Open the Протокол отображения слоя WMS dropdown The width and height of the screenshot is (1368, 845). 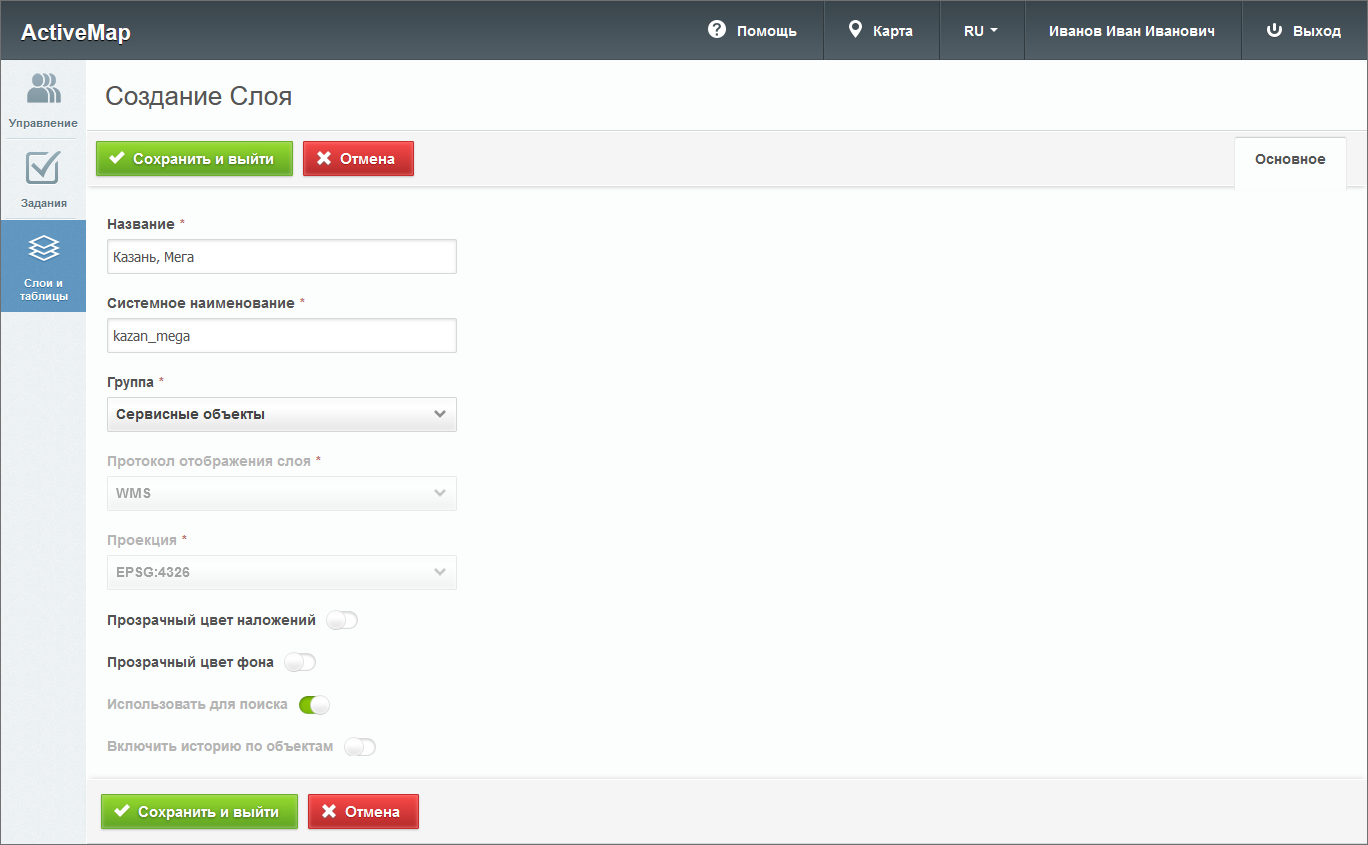[x=281, y=493]
